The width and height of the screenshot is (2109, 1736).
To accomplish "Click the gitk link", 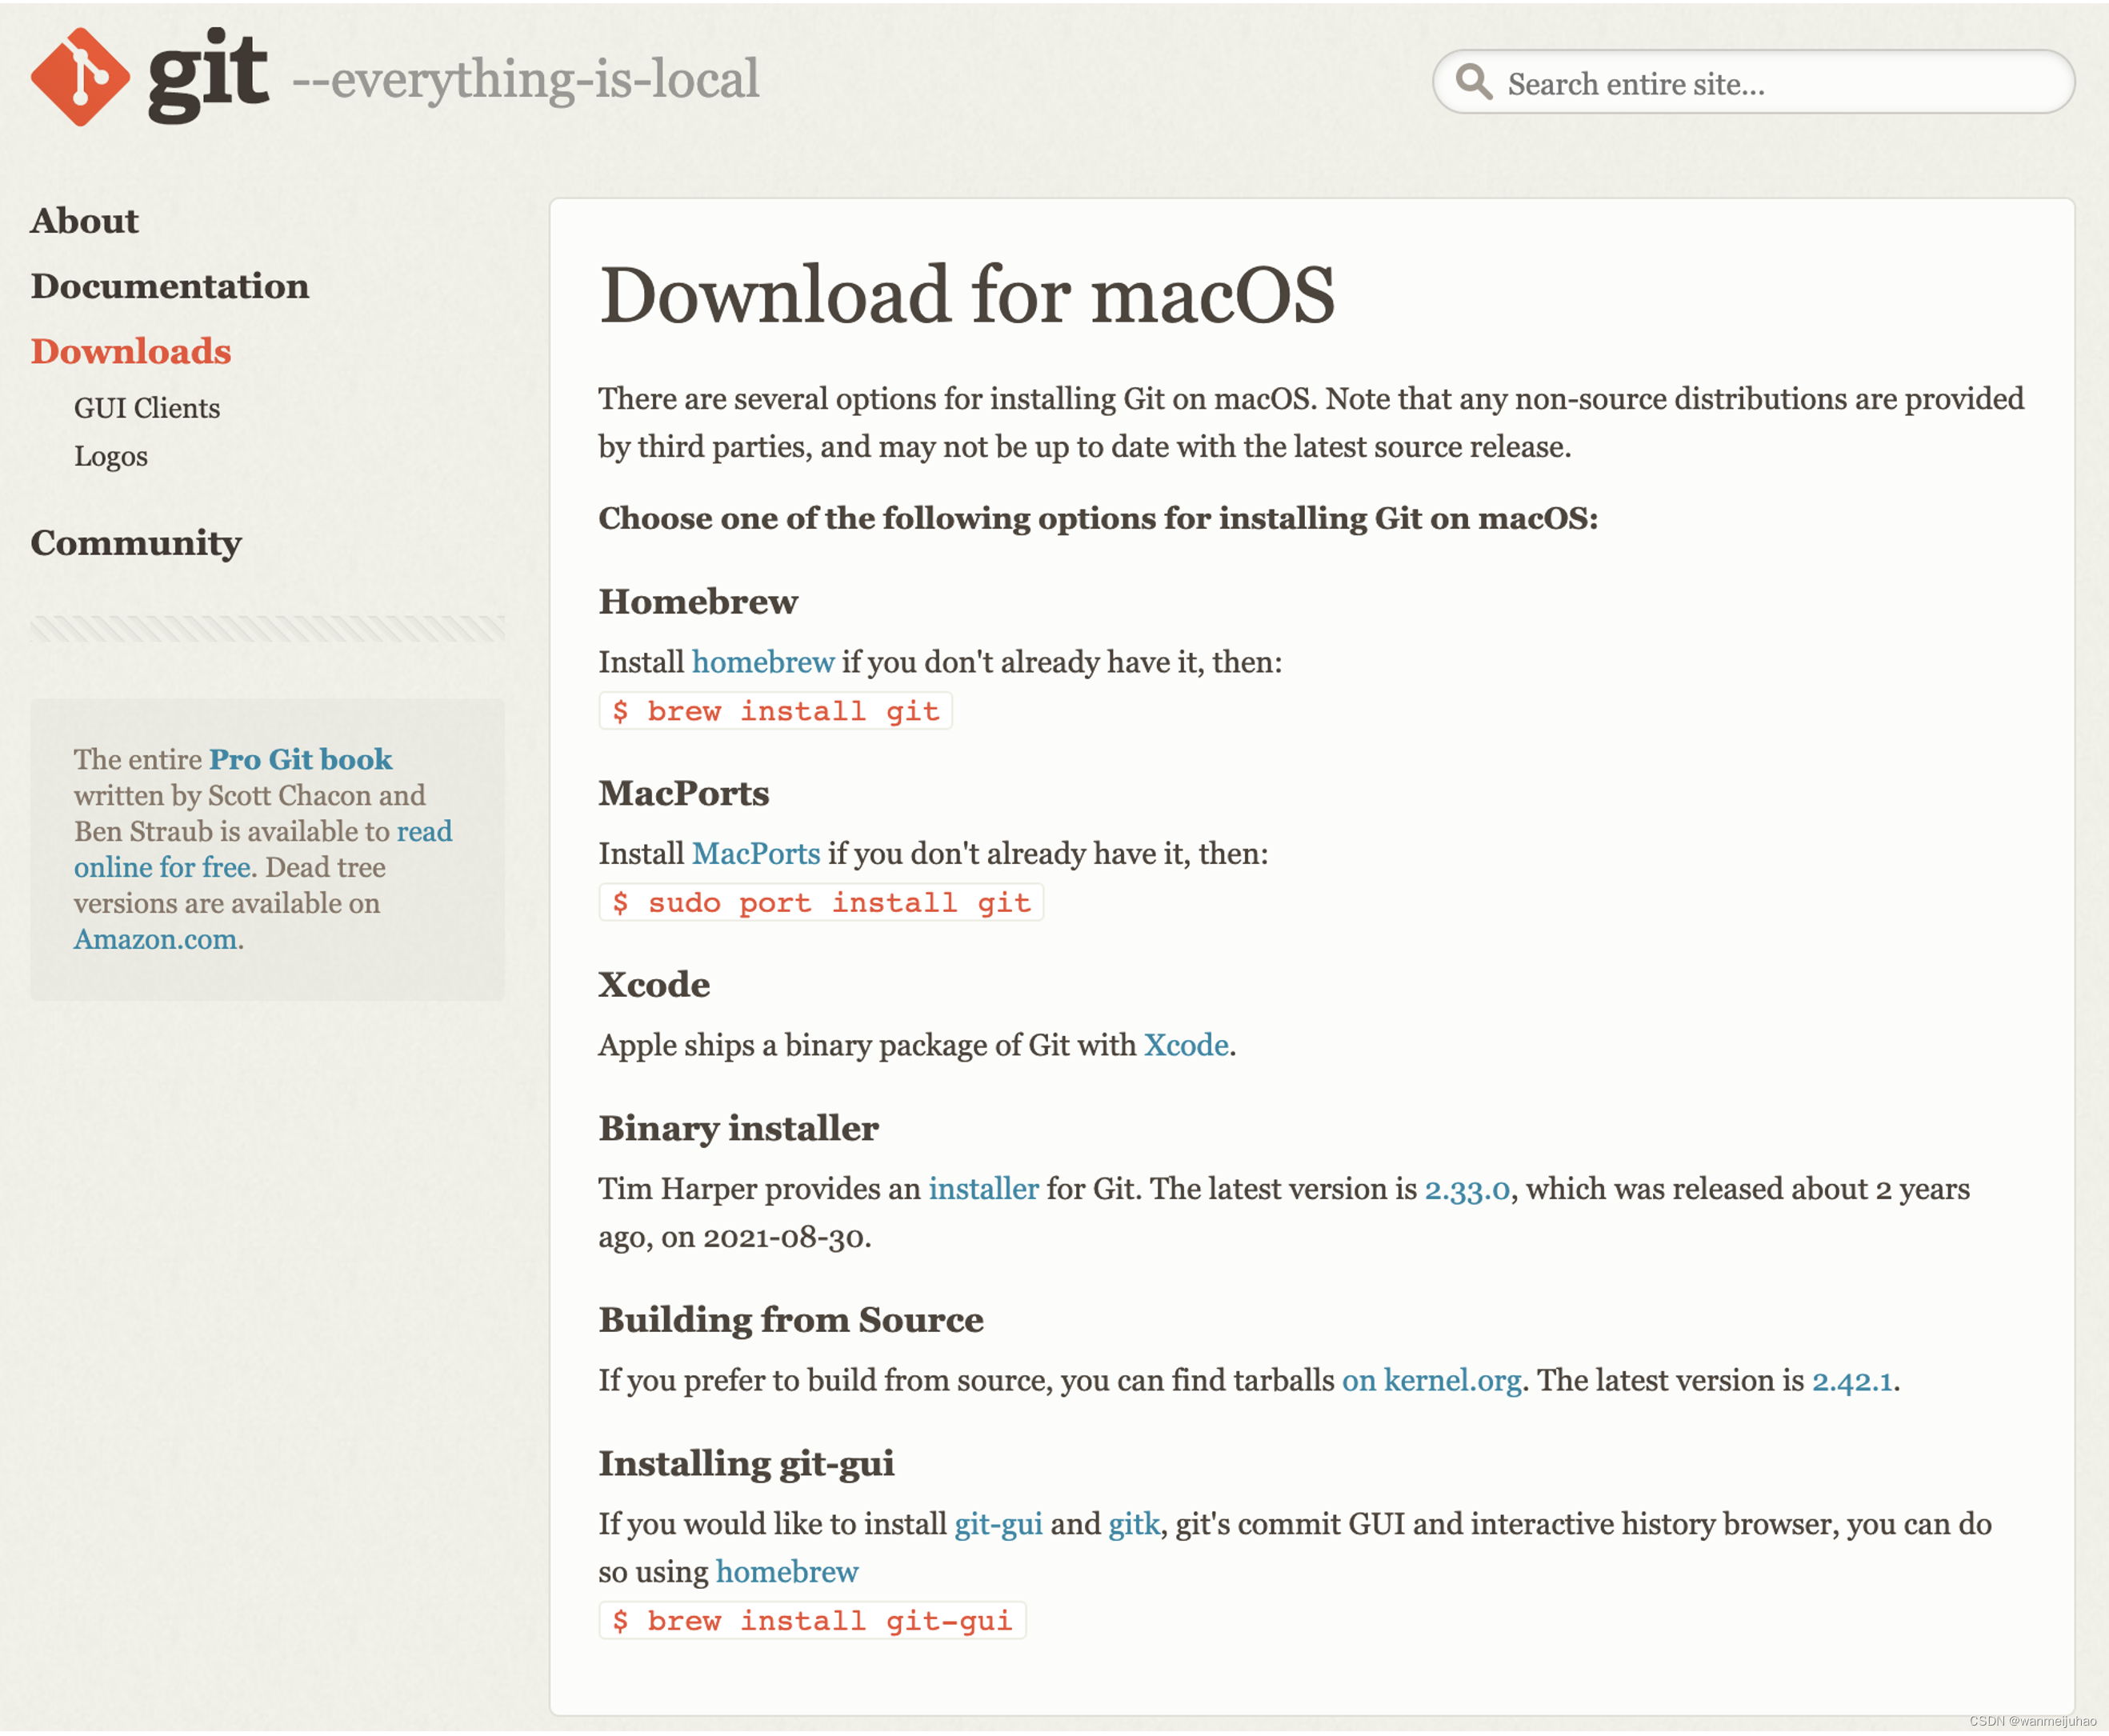I will tap(1134, 1524).
